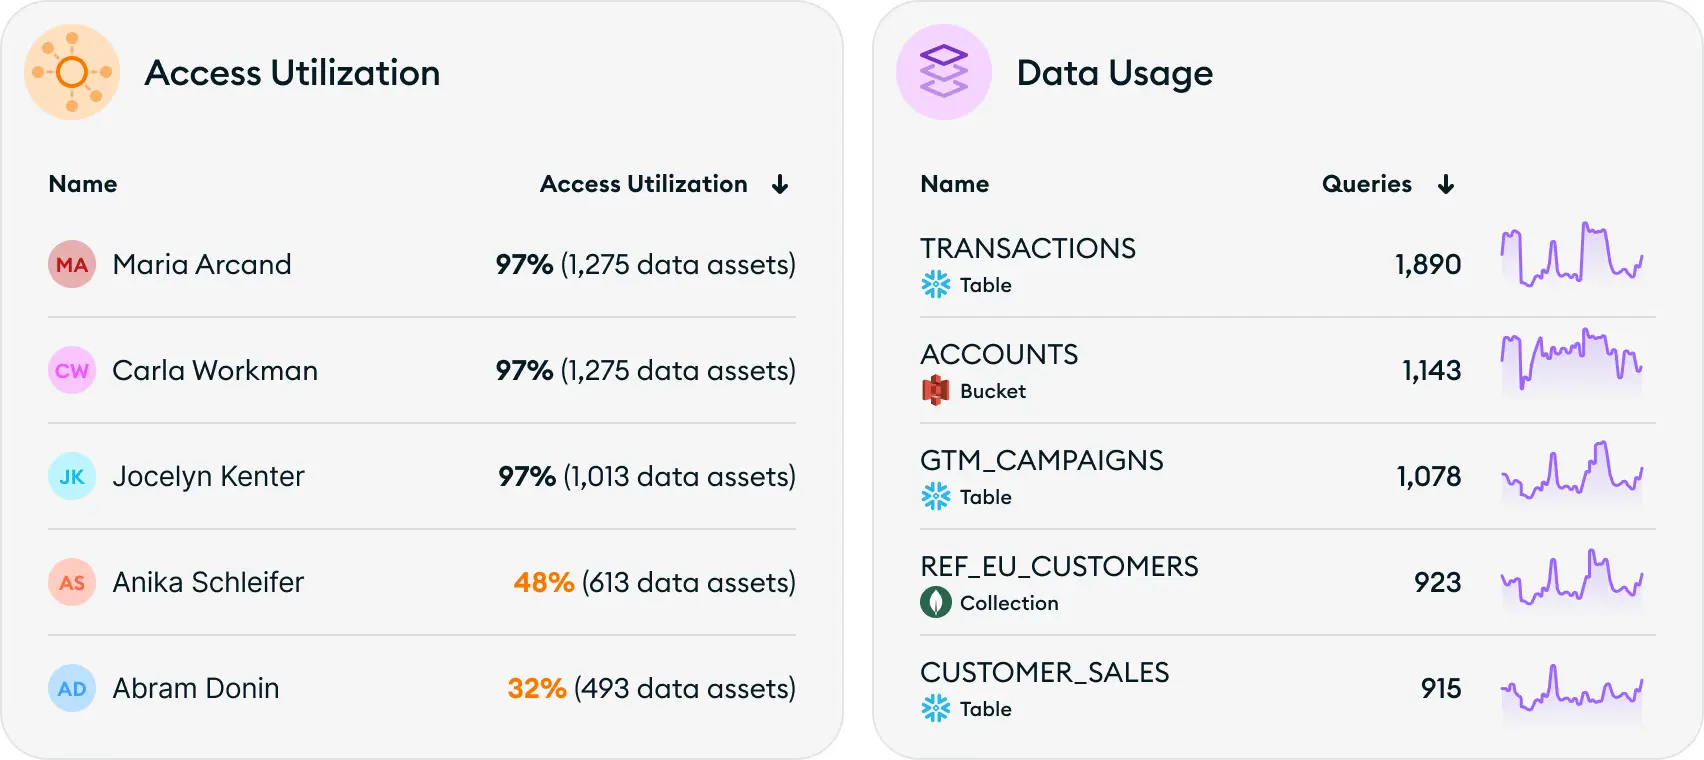Toggle sort arrow beside Queries column

[x=1446, y=184]
